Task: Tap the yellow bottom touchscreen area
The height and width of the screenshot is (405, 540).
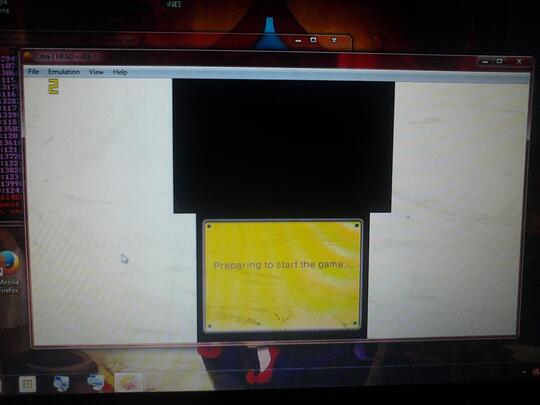Action: (282, 276)
